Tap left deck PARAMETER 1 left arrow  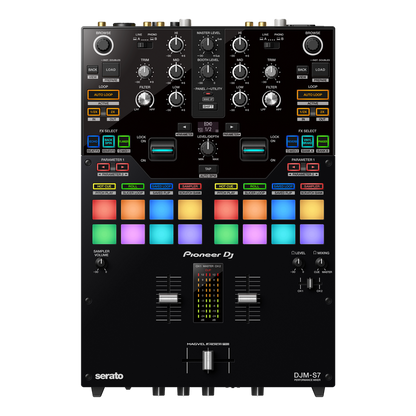coord(104,167)
